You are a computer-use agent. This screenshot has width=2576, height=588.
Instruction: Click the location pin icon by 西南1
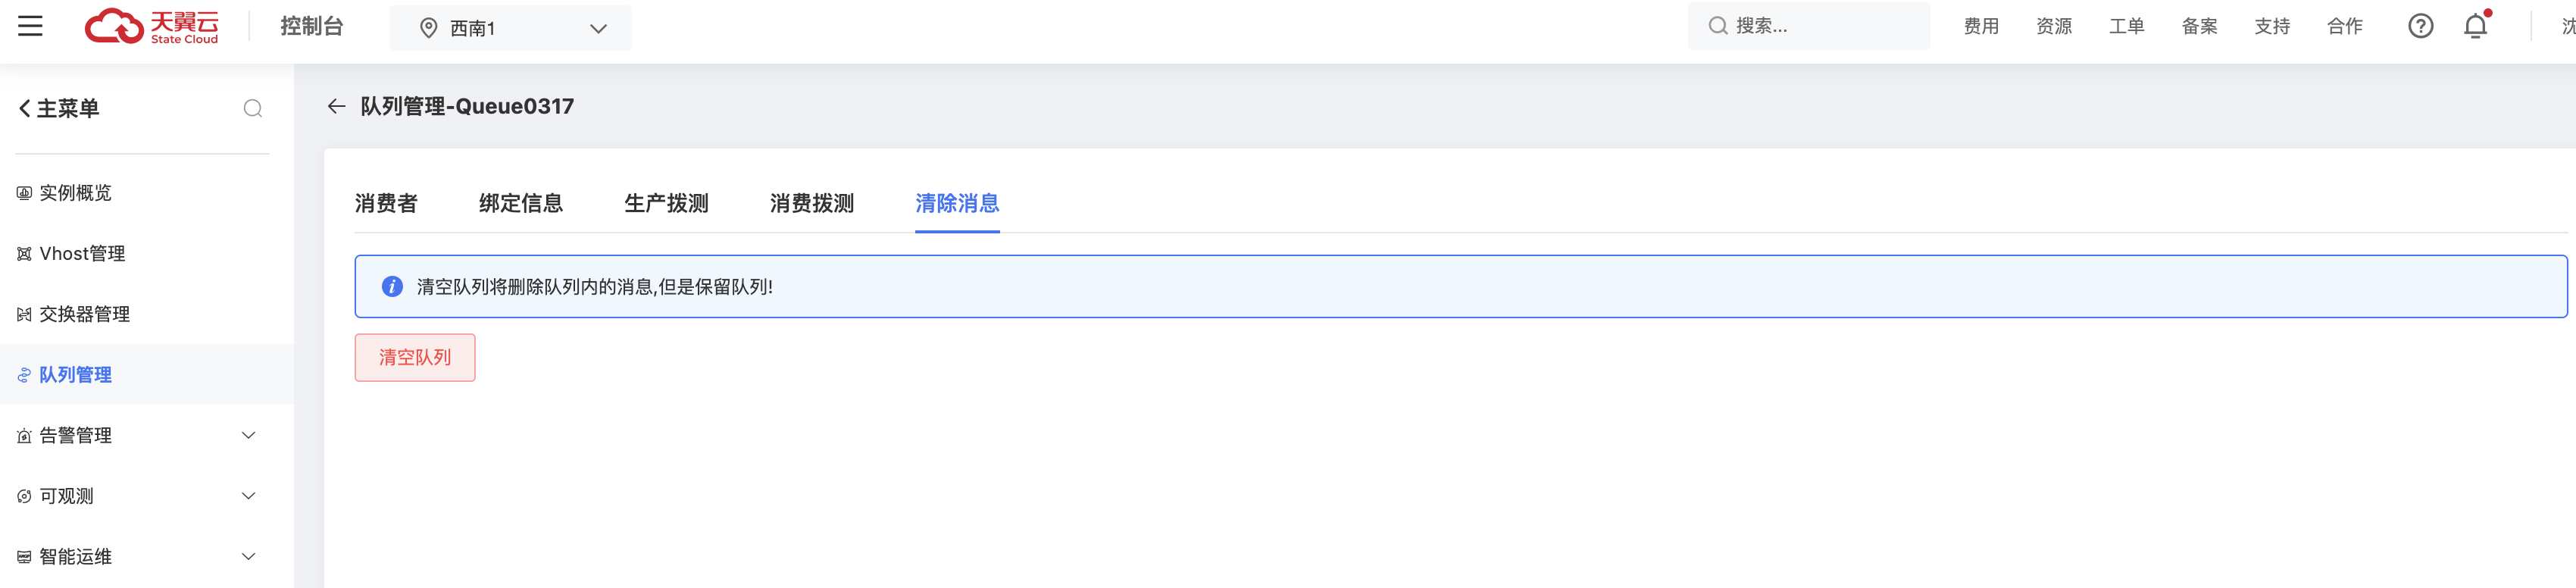(429, 28)
